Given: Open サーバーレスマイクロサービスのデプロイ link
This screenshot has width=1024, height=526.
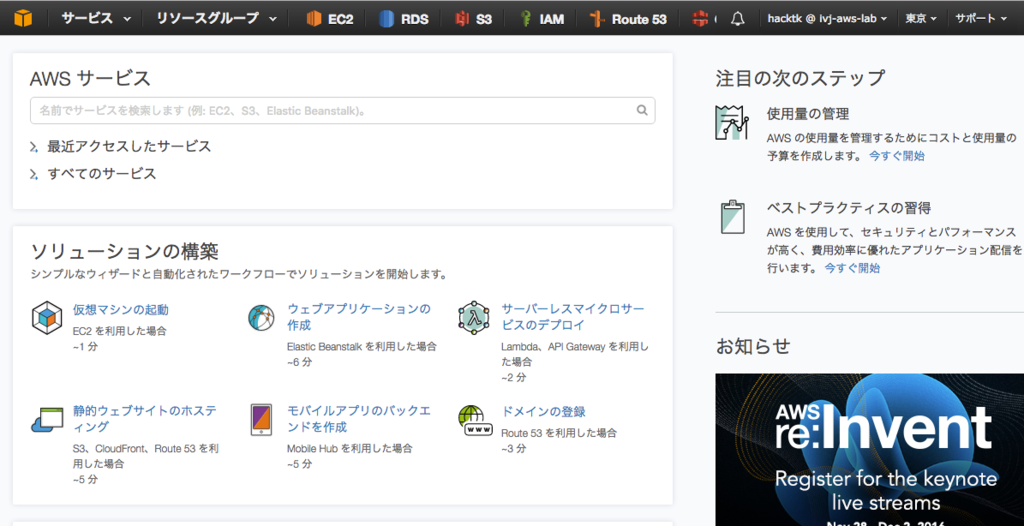Looking at the screenshot, I should (573, 317).
